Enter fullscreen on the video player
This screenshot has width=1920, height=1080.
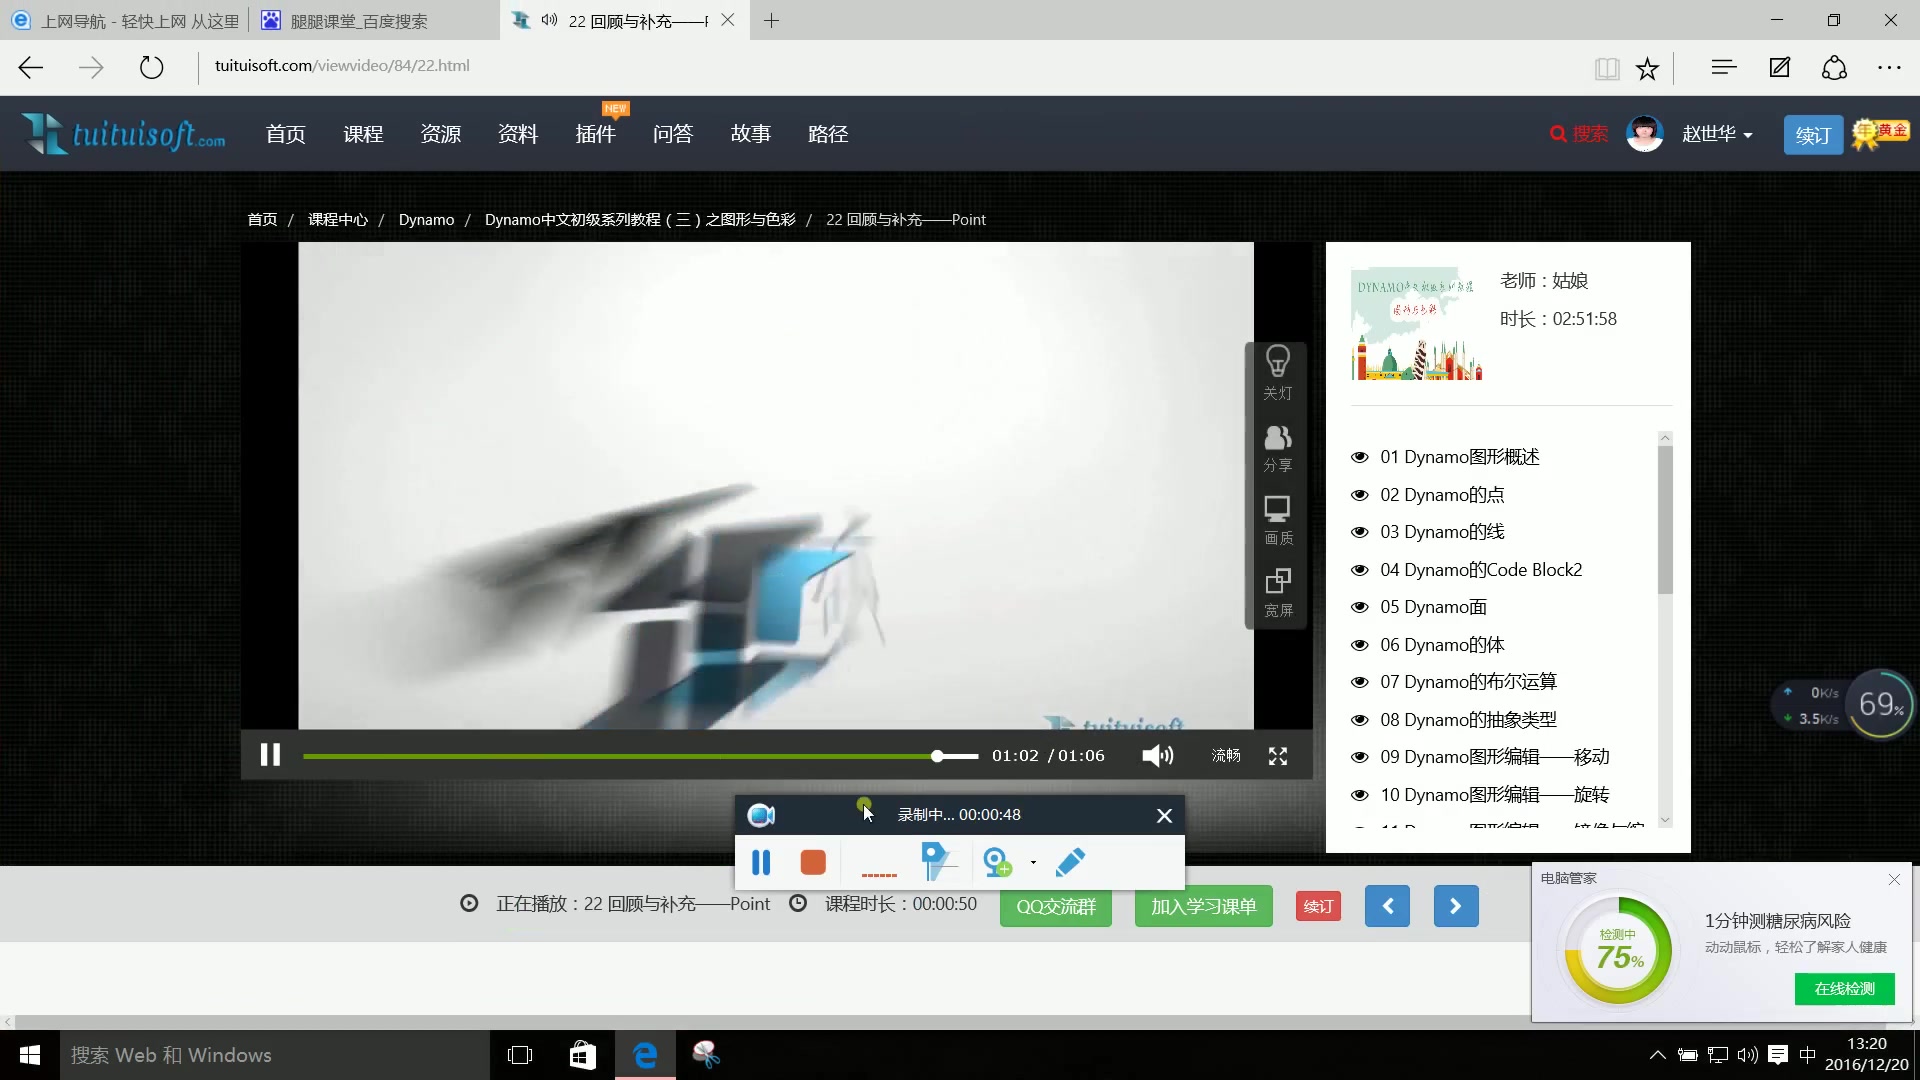coord(1278,757)
